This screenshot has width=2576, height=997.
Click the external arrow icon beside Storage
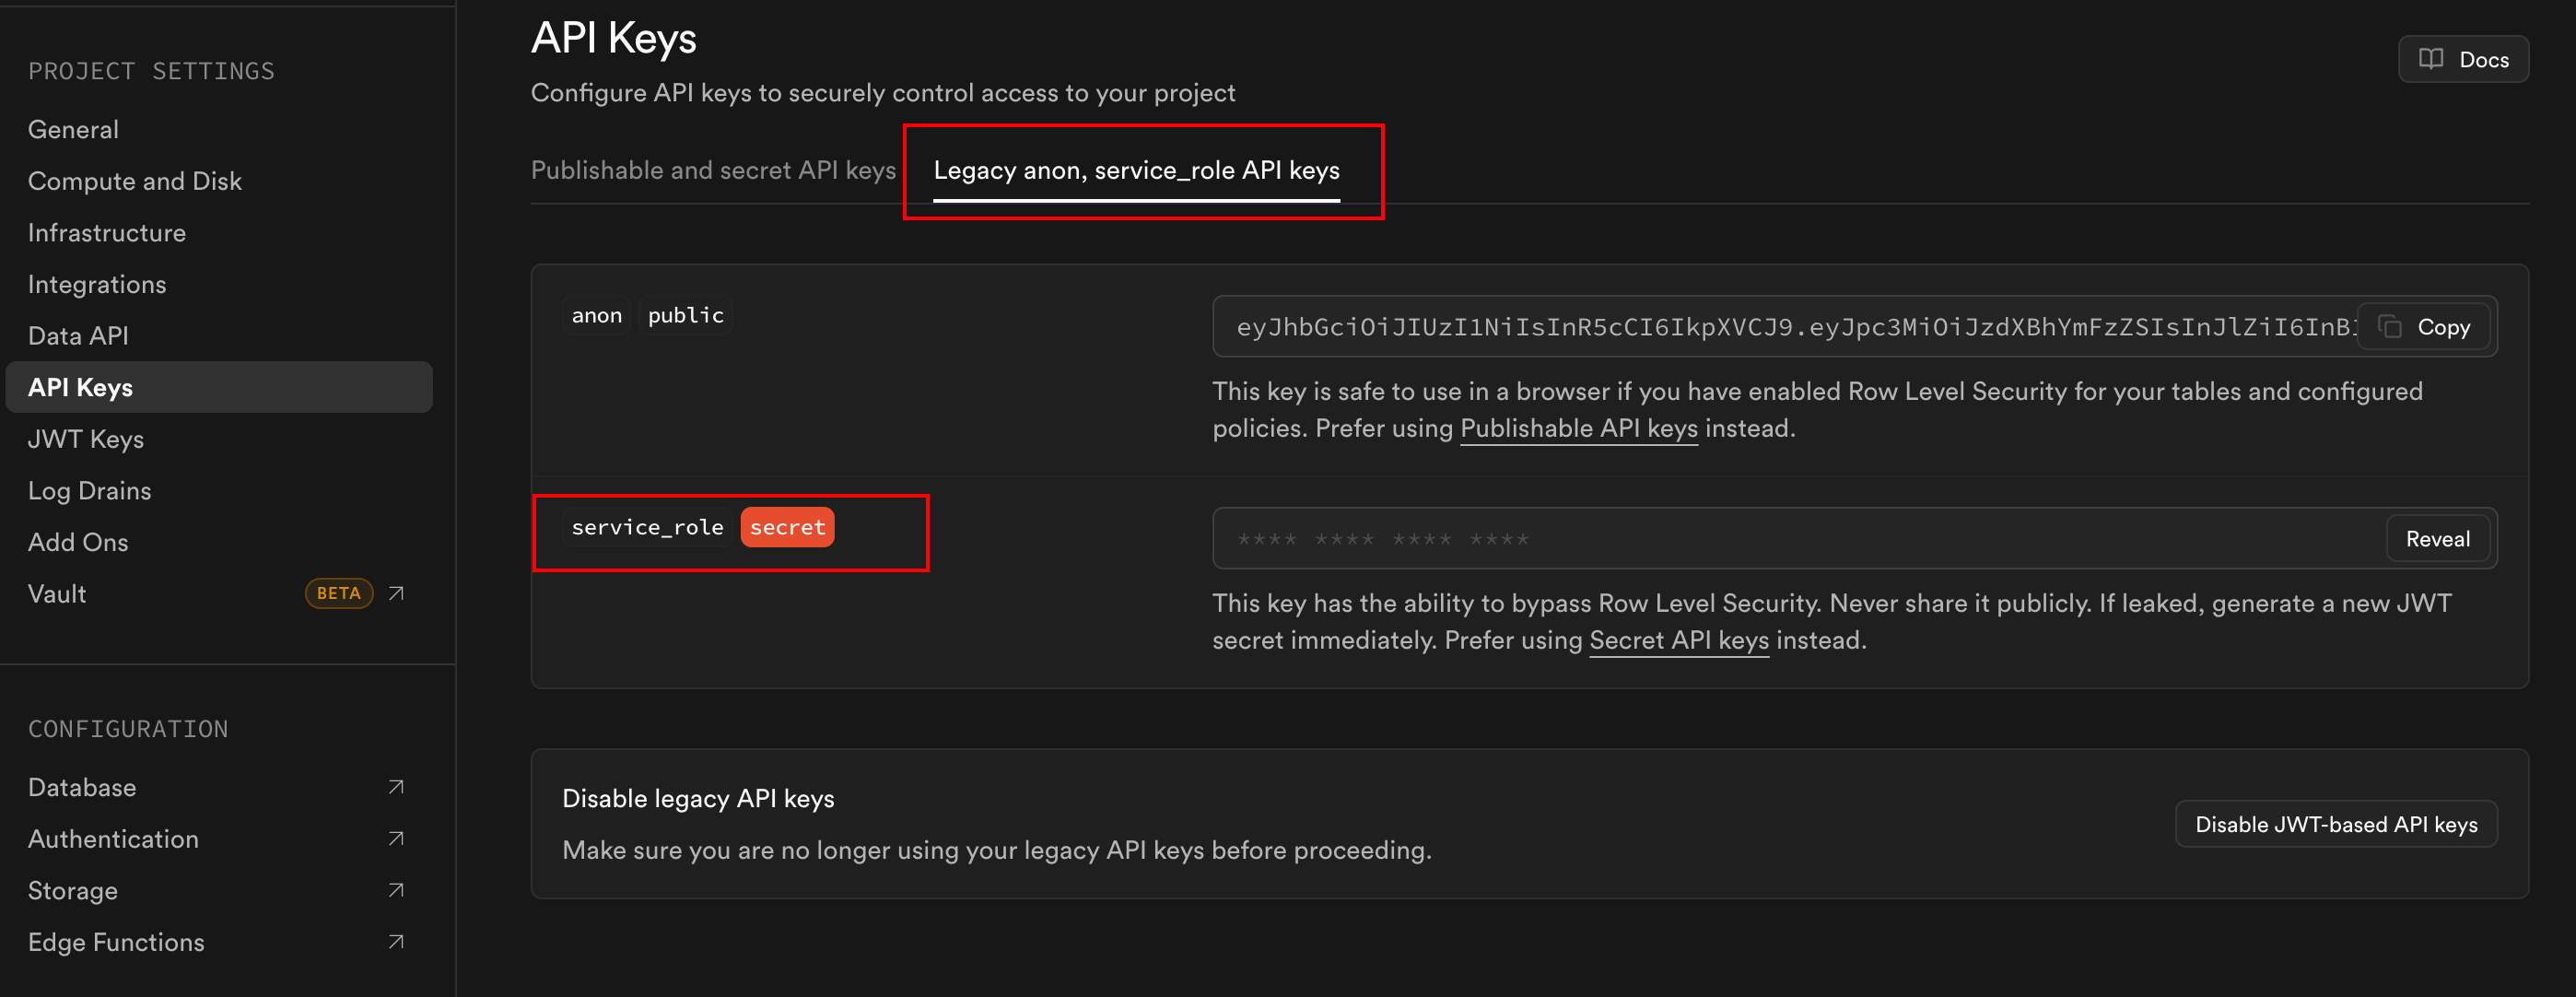[396, 890]
